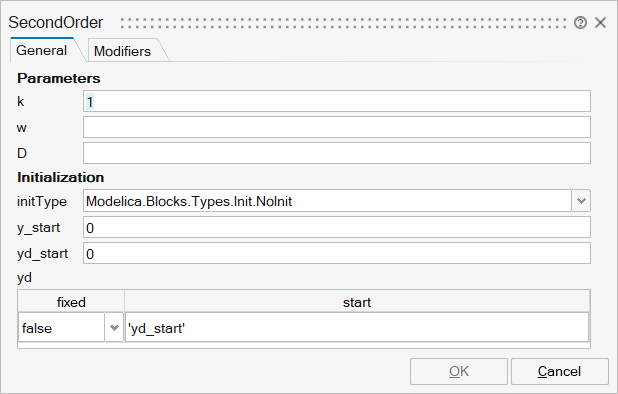Close the SecondOrder dialog
This screenshot has height=394, width=618.
pyautogui.click(x=600, y=23)
